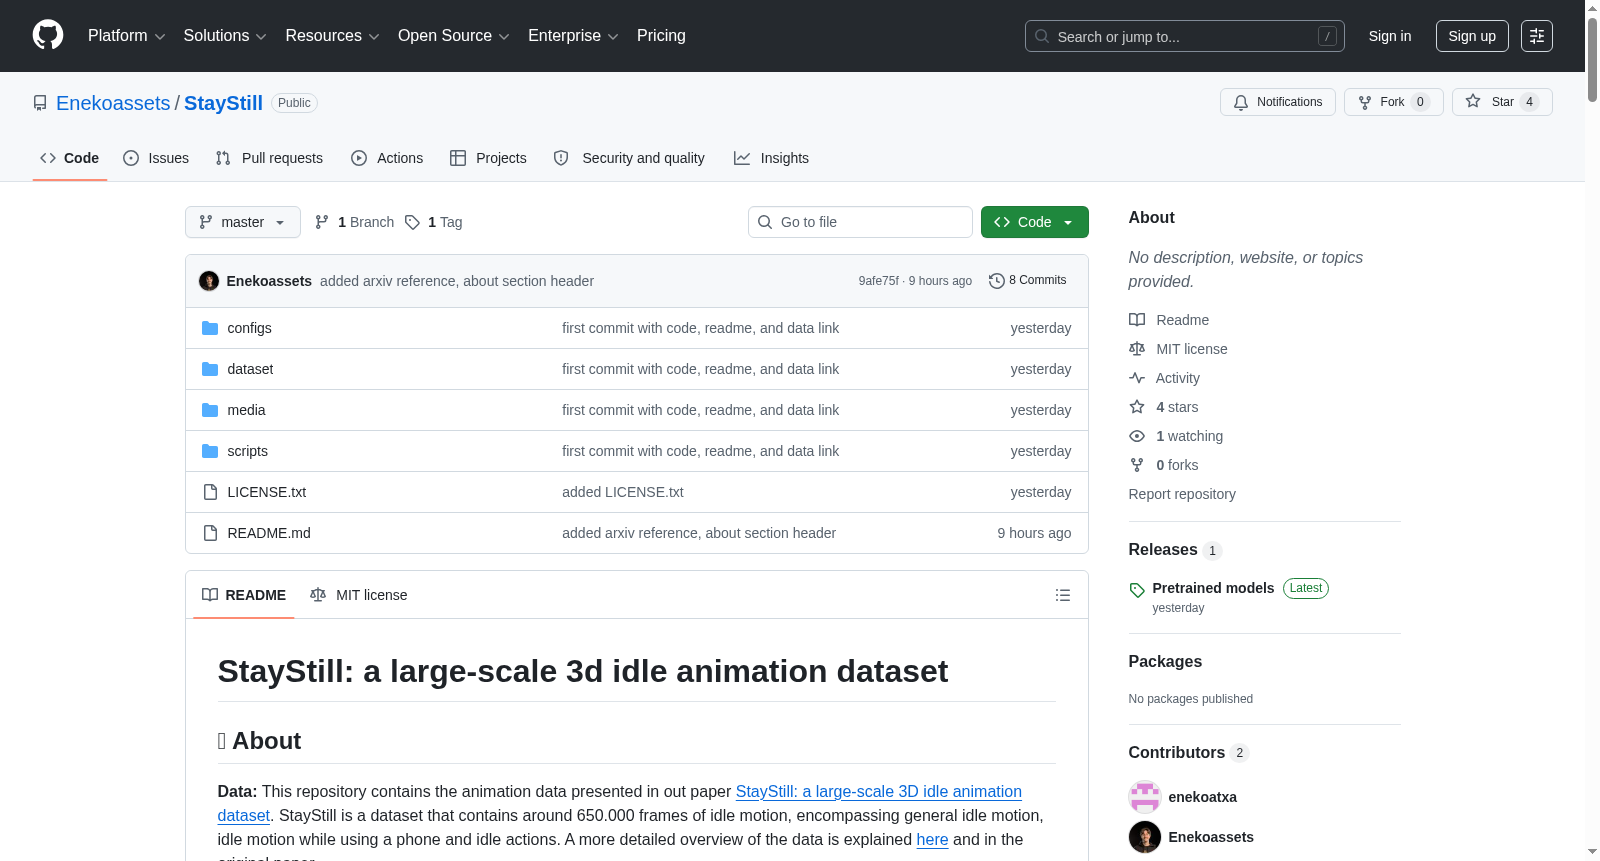Open commit hash 9afe75f
1600x861 pixels.
[x=878, y=281]
